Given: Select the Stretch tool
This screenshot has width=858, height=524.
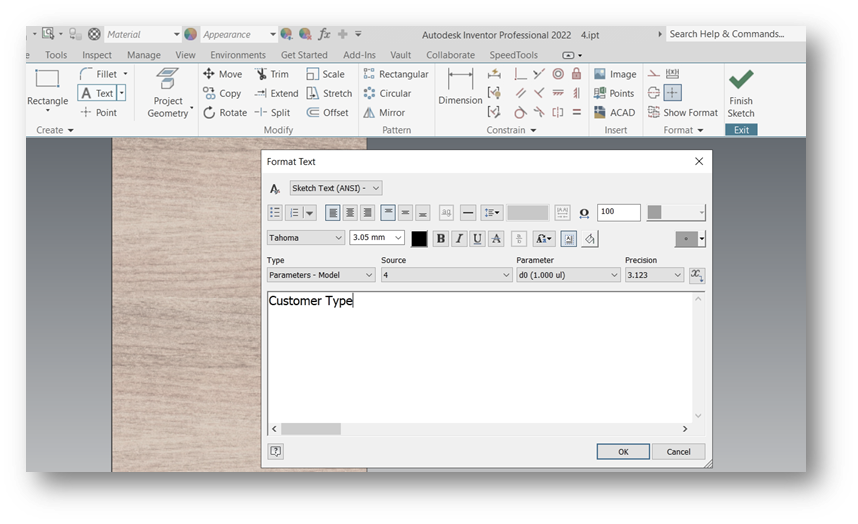Looking at the screenshot, I should pos(329,93).
